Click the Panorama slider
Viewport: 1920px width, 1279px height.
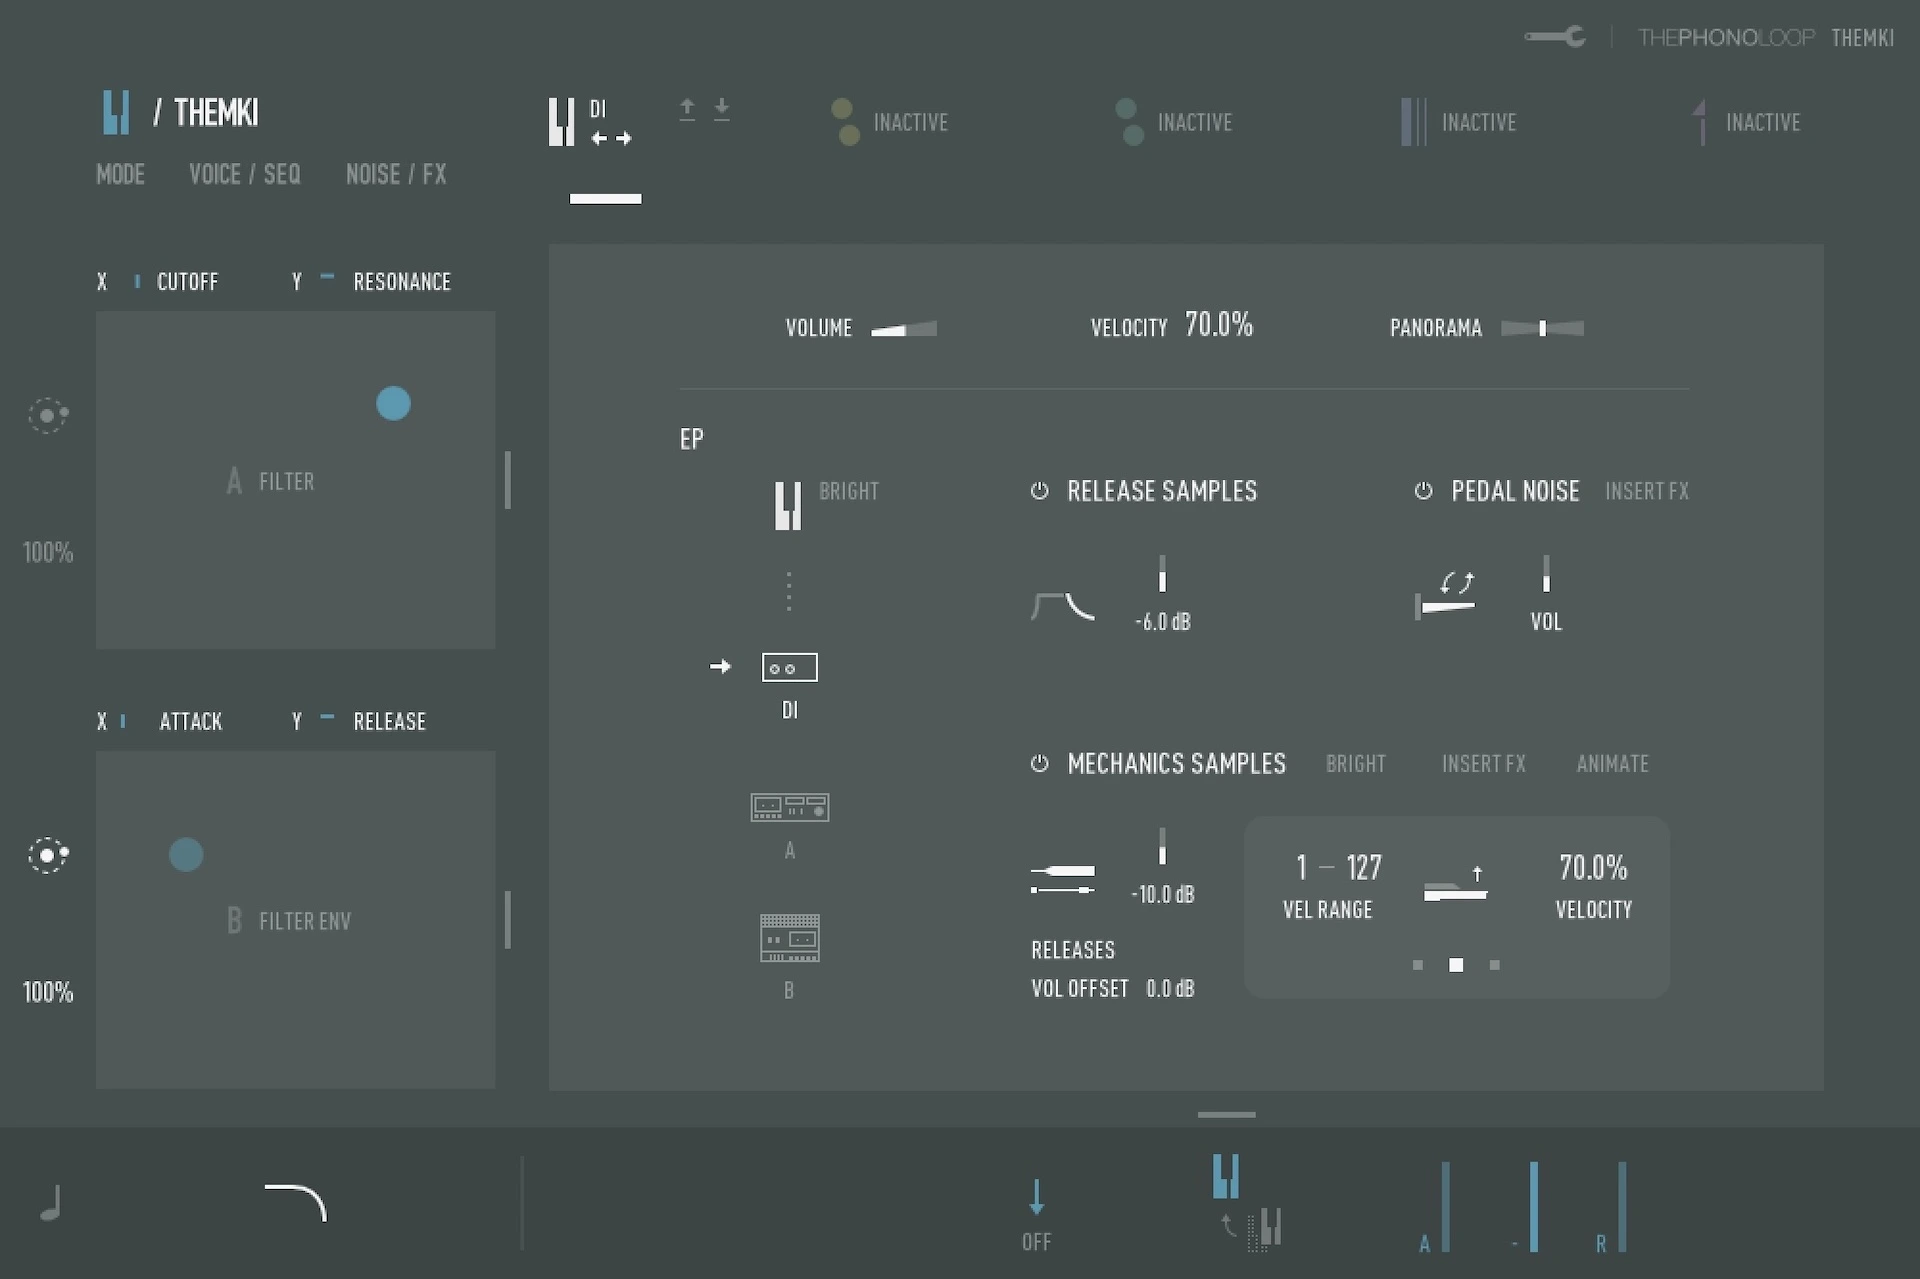1542,328
